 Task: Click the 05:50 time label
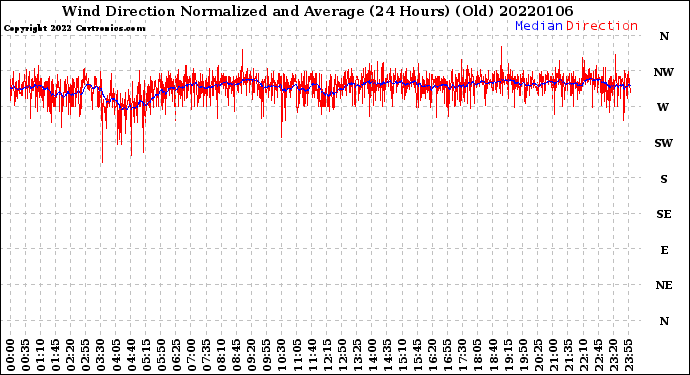(x=161, y=355)
